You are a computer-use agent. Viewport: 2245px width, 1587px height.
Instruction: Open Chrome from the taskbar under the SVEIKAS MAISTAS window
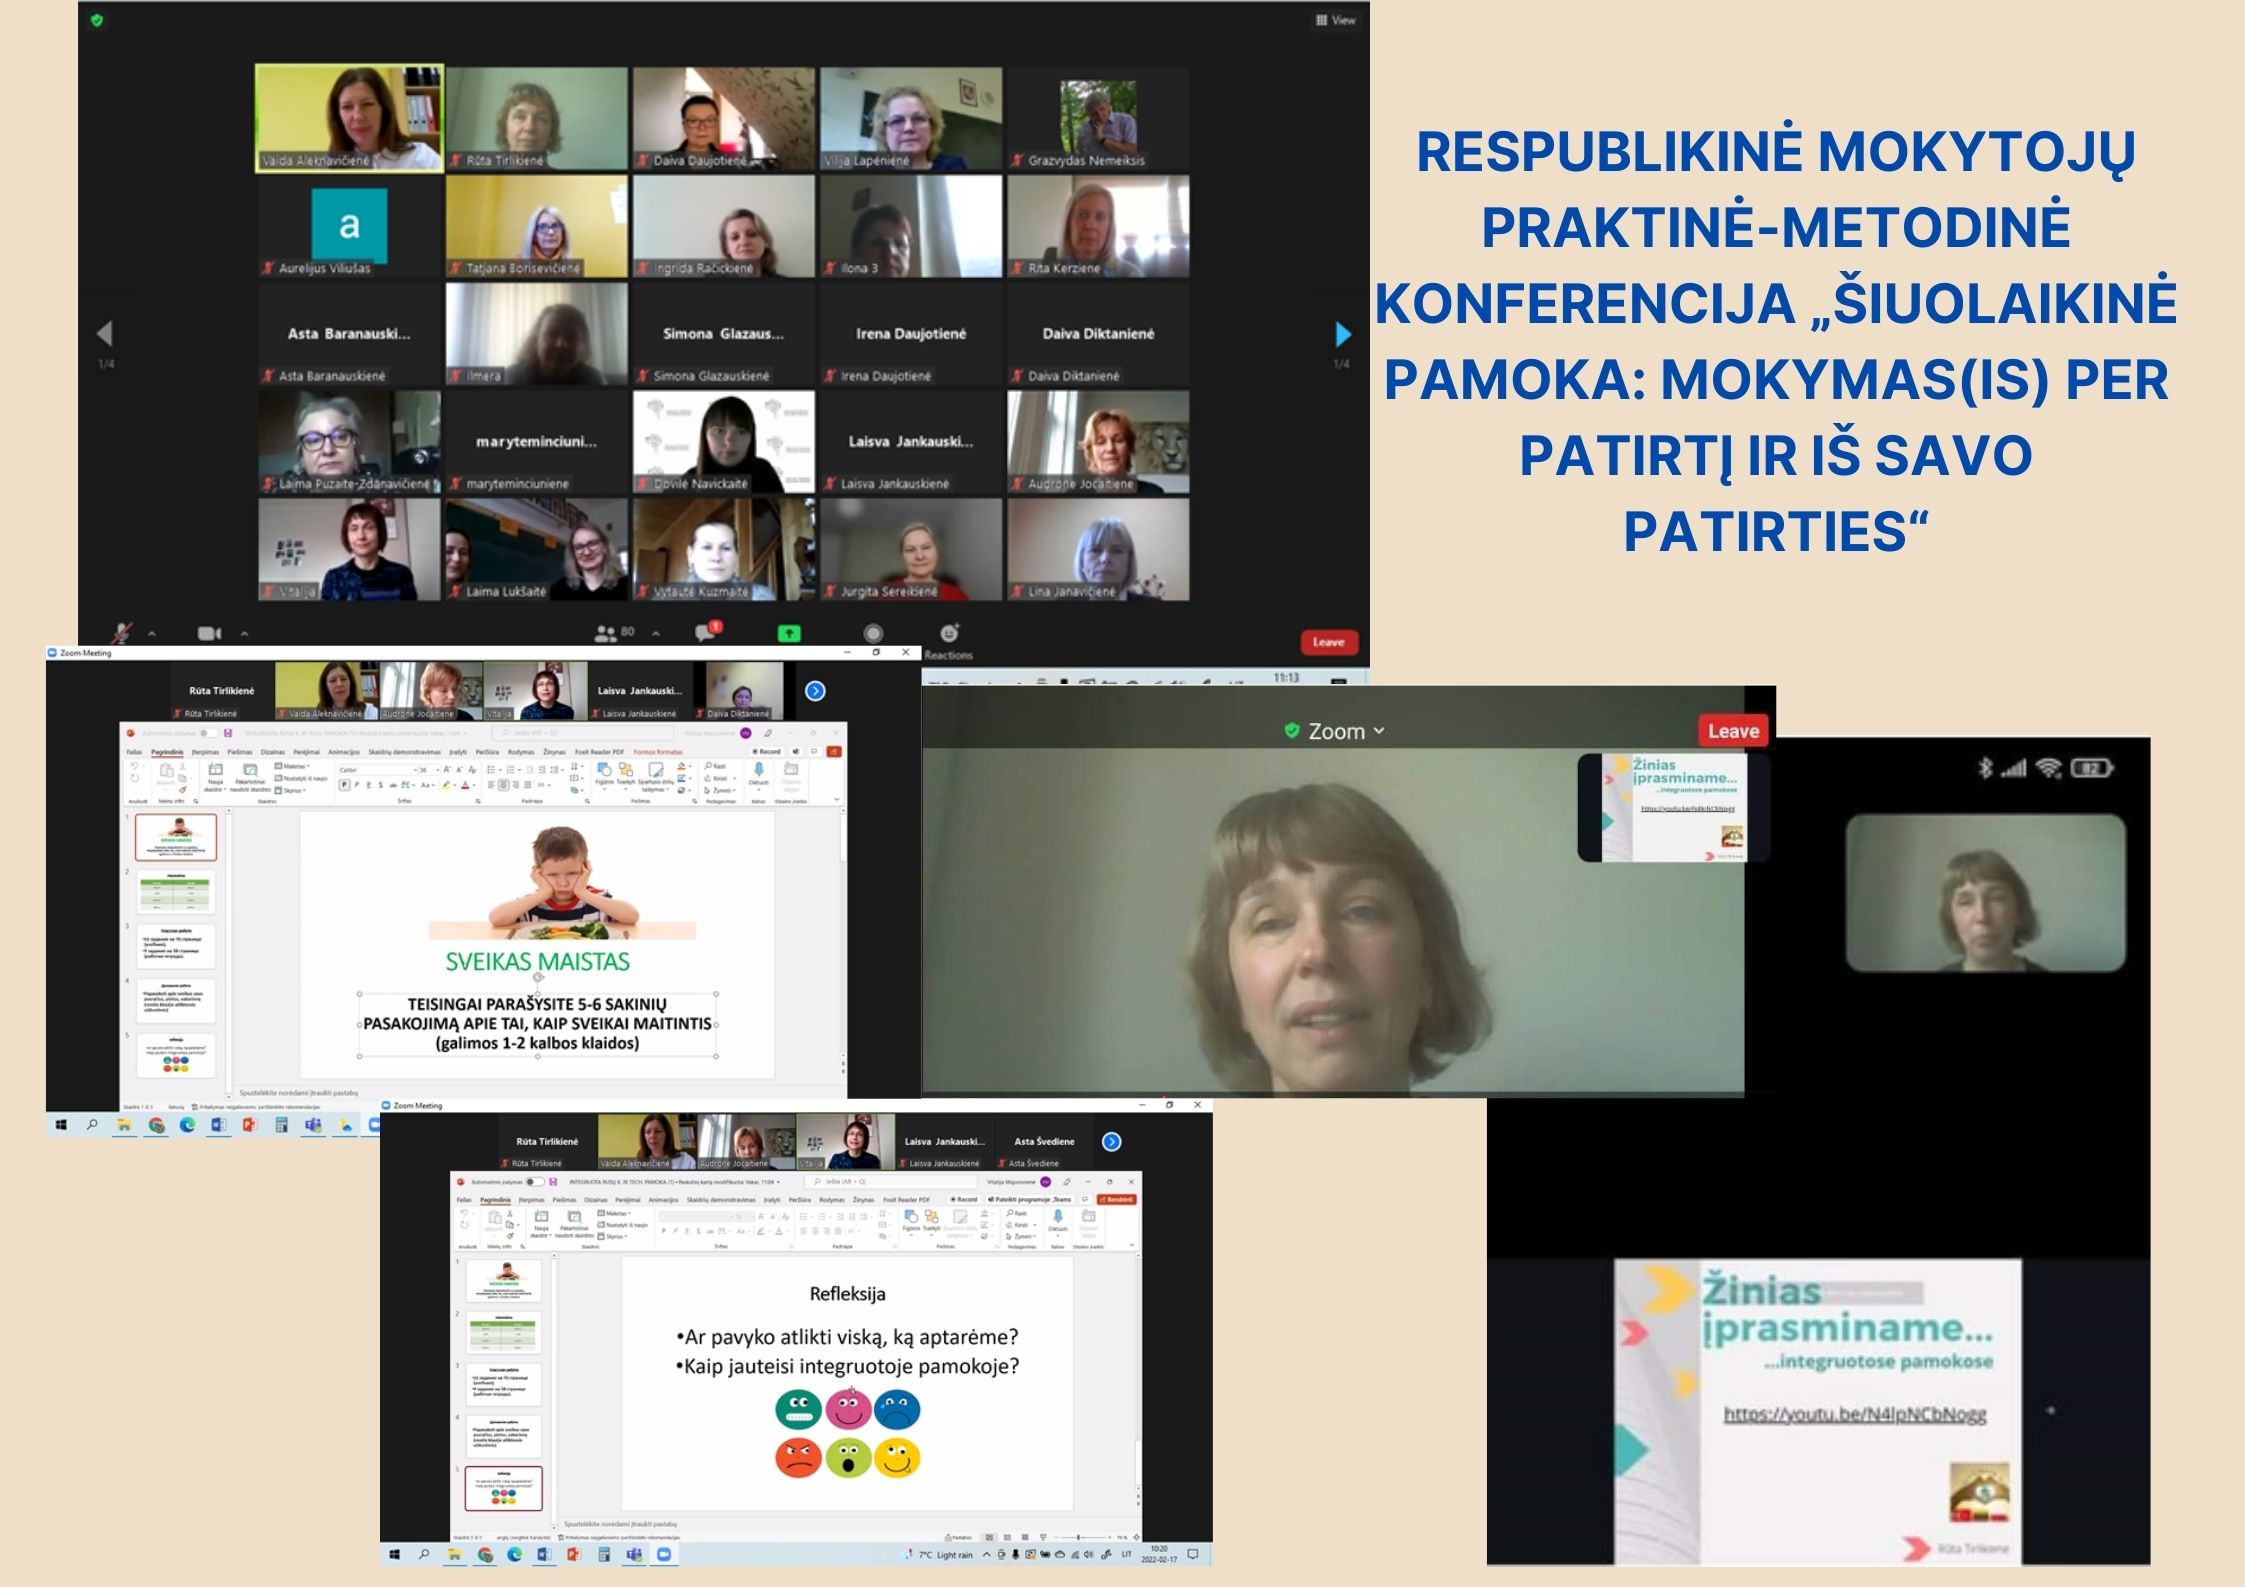156,1125
